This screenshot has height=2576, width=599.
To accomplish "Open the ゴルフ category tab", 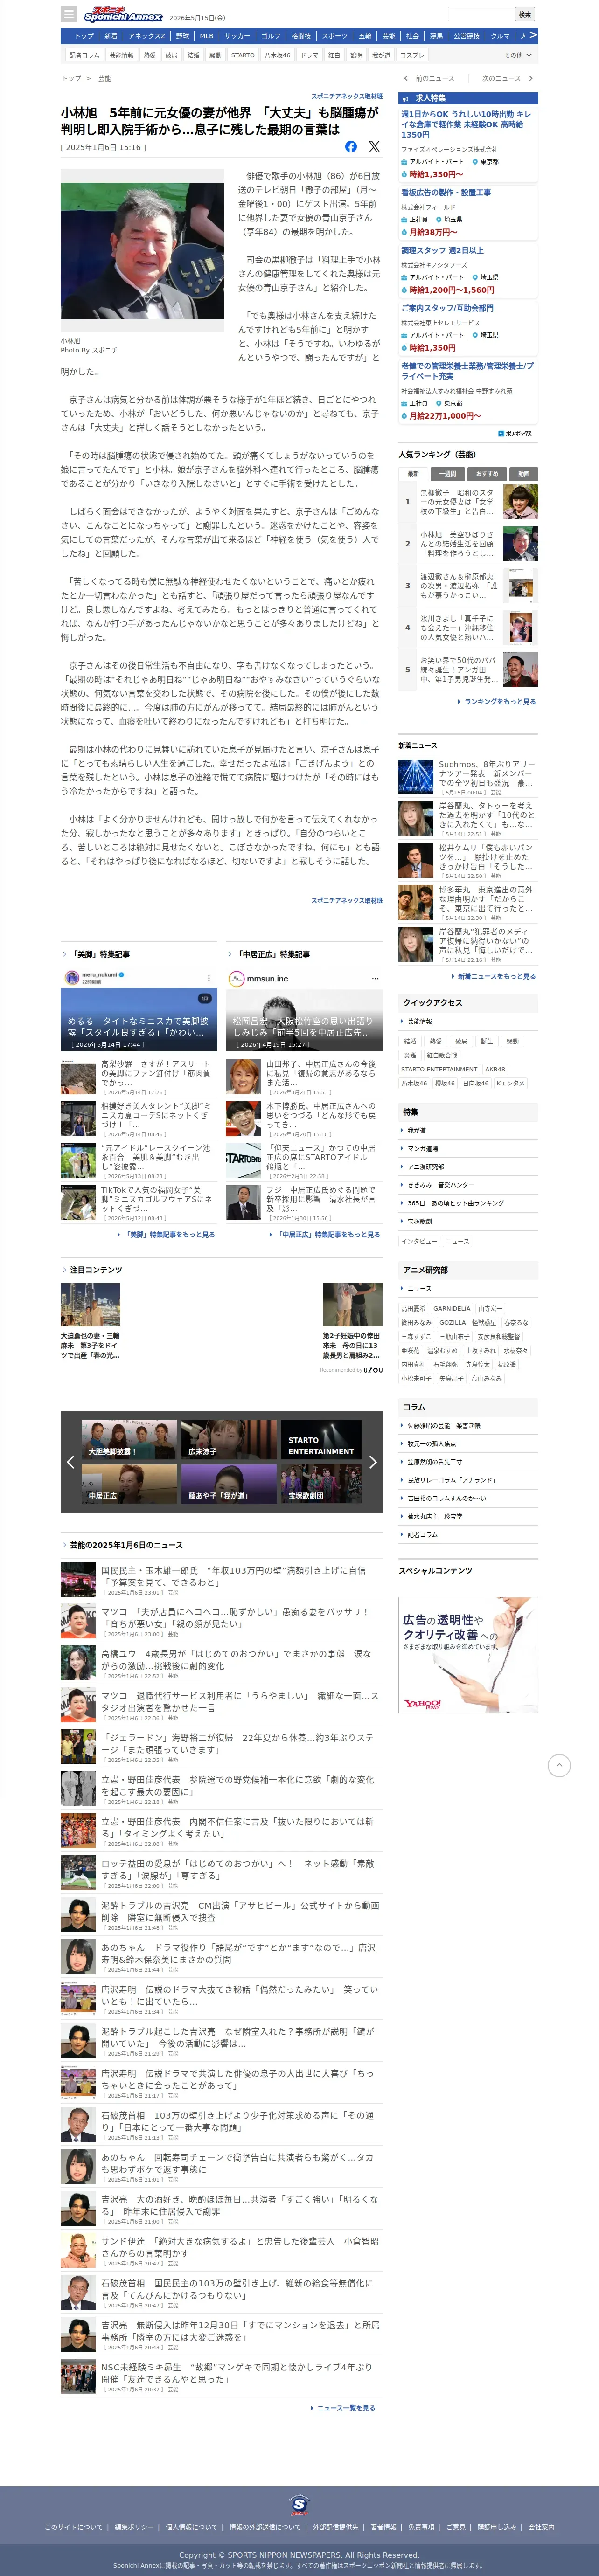I will click(x=271, y=36).
